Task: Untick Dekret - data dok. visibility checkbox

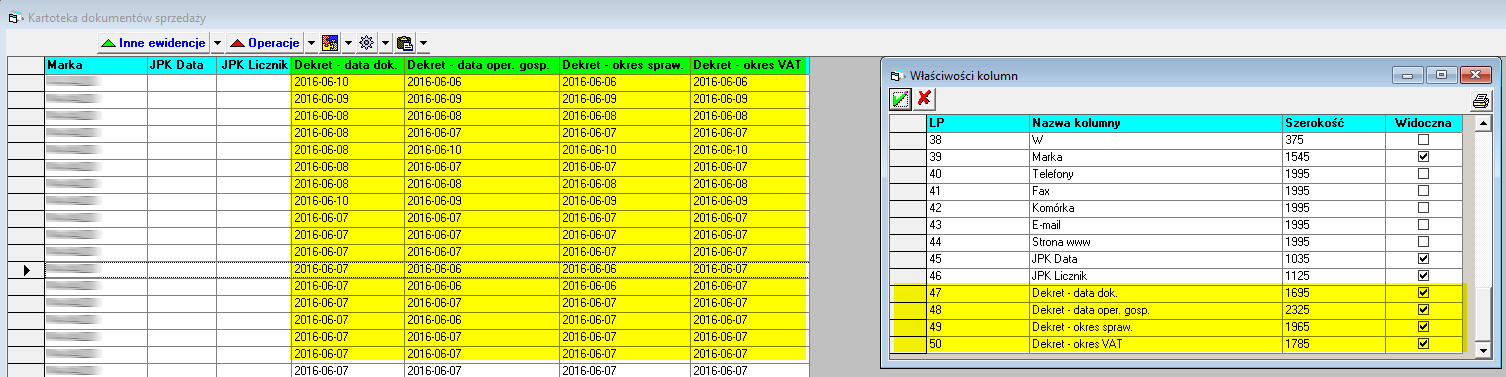Action: click(x=1423, y=293)
